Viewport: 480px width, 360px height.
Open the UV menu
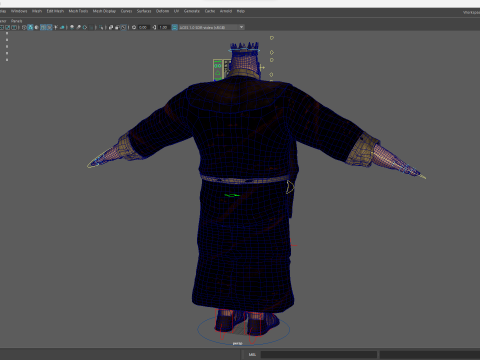coord(176,11)
